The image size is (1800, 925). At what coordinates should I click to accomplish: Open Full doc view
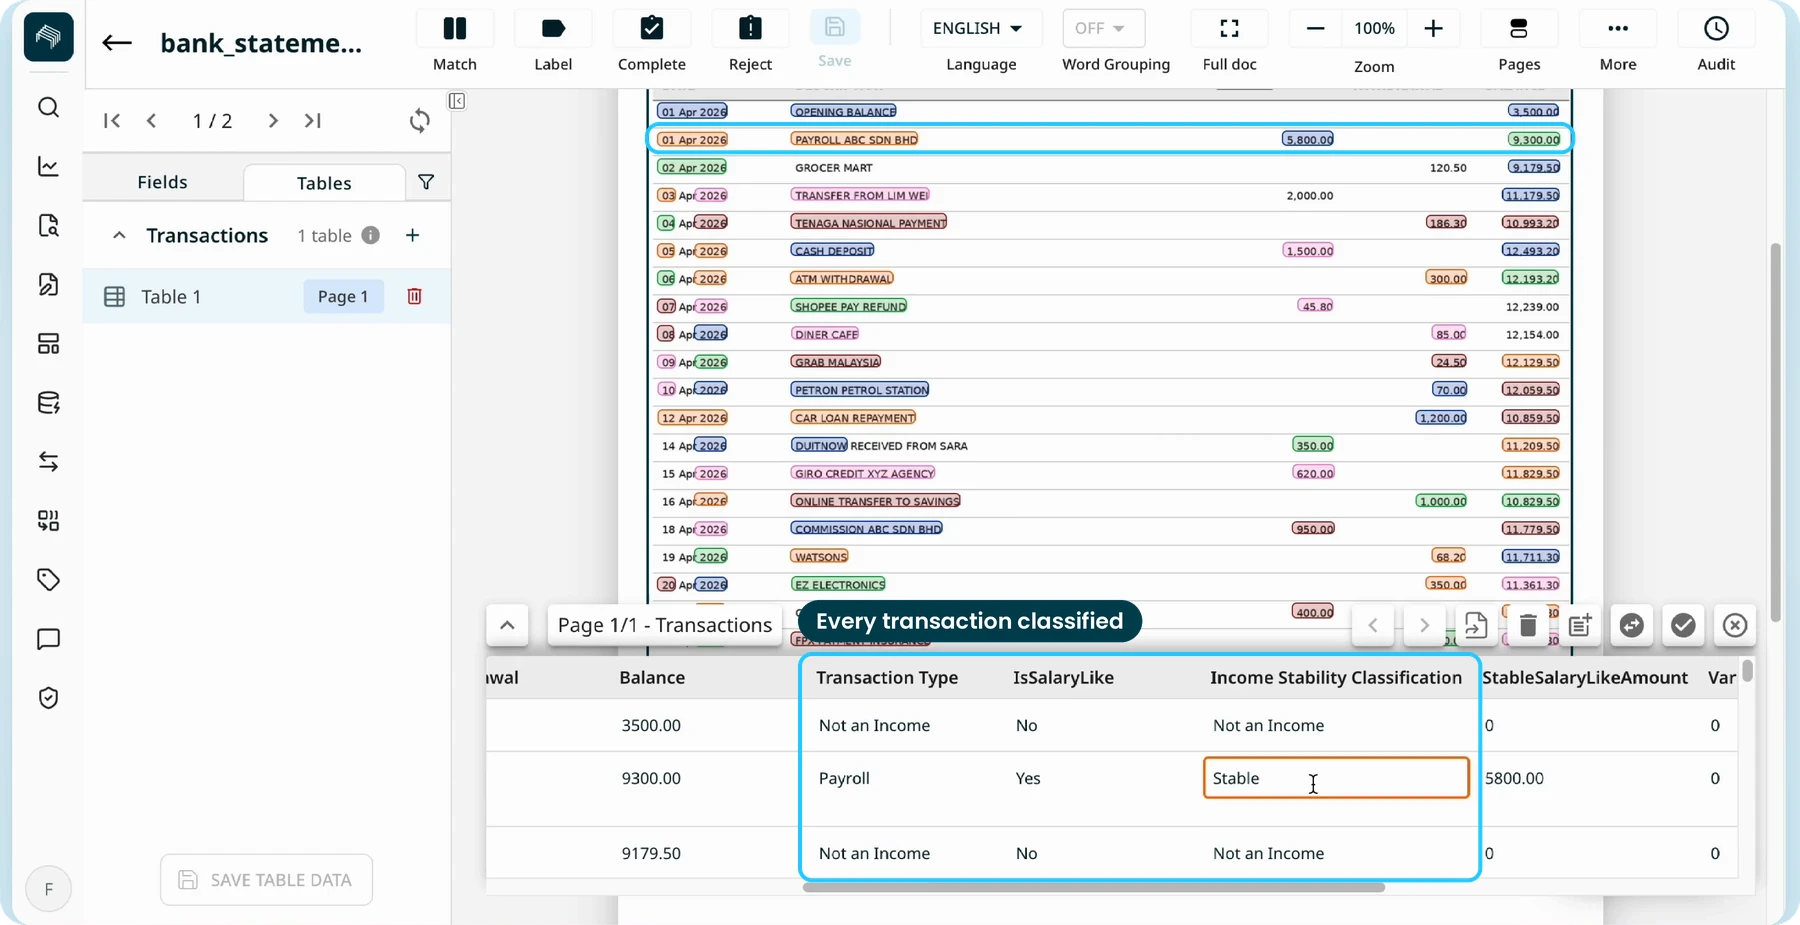(x=1229, y=29)
